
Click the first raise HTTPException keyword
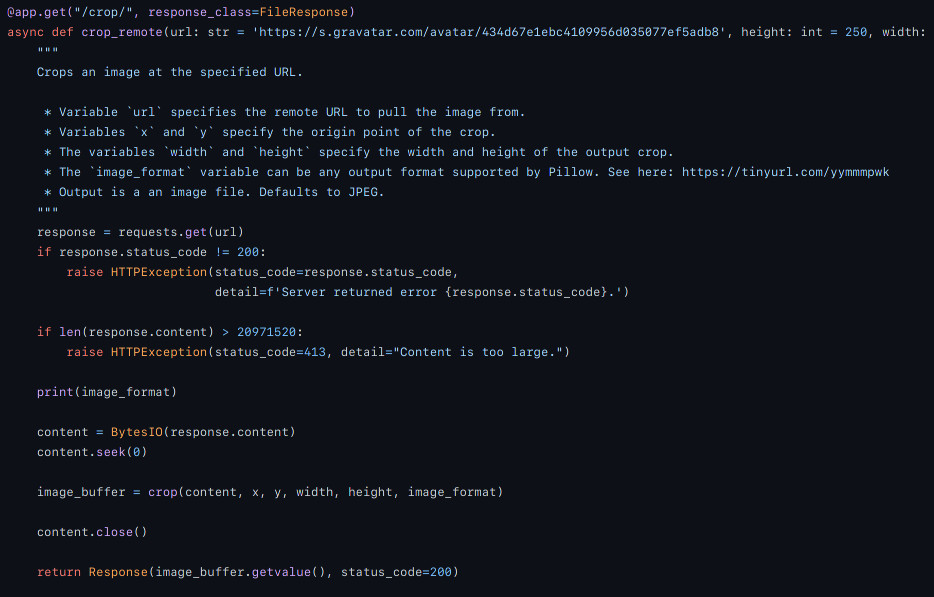coord(136,272)
